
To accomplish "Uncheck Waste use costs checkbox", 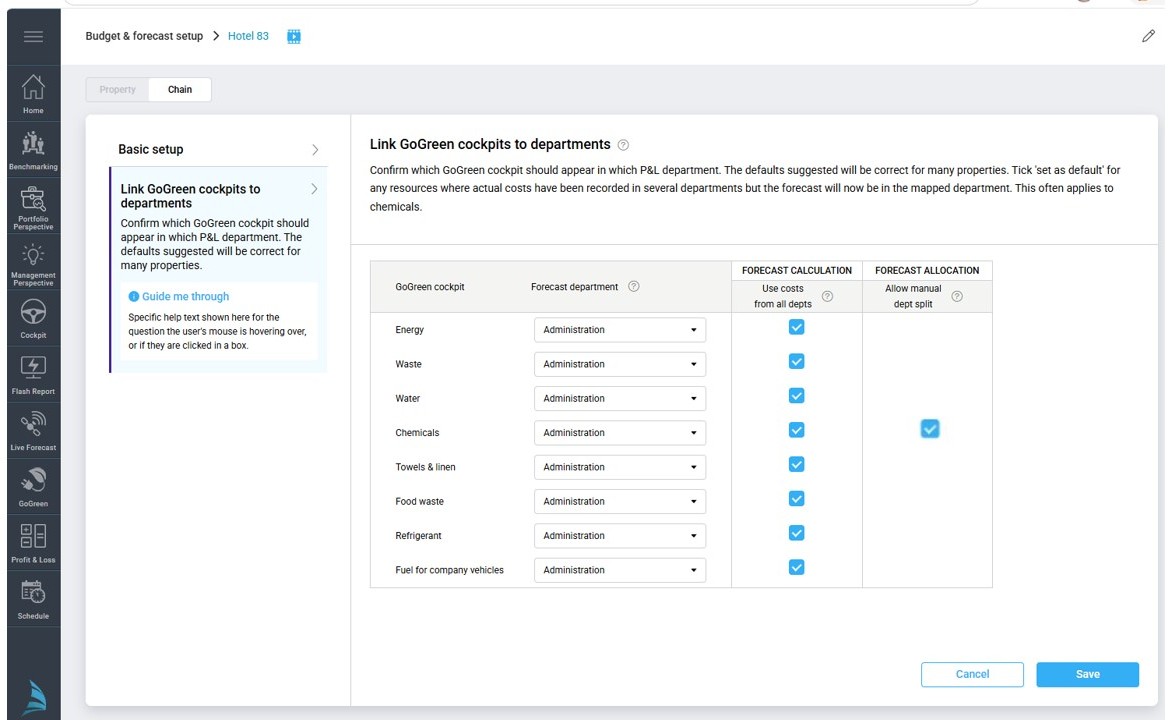I will pyautogui.click(x=796, y=362).
